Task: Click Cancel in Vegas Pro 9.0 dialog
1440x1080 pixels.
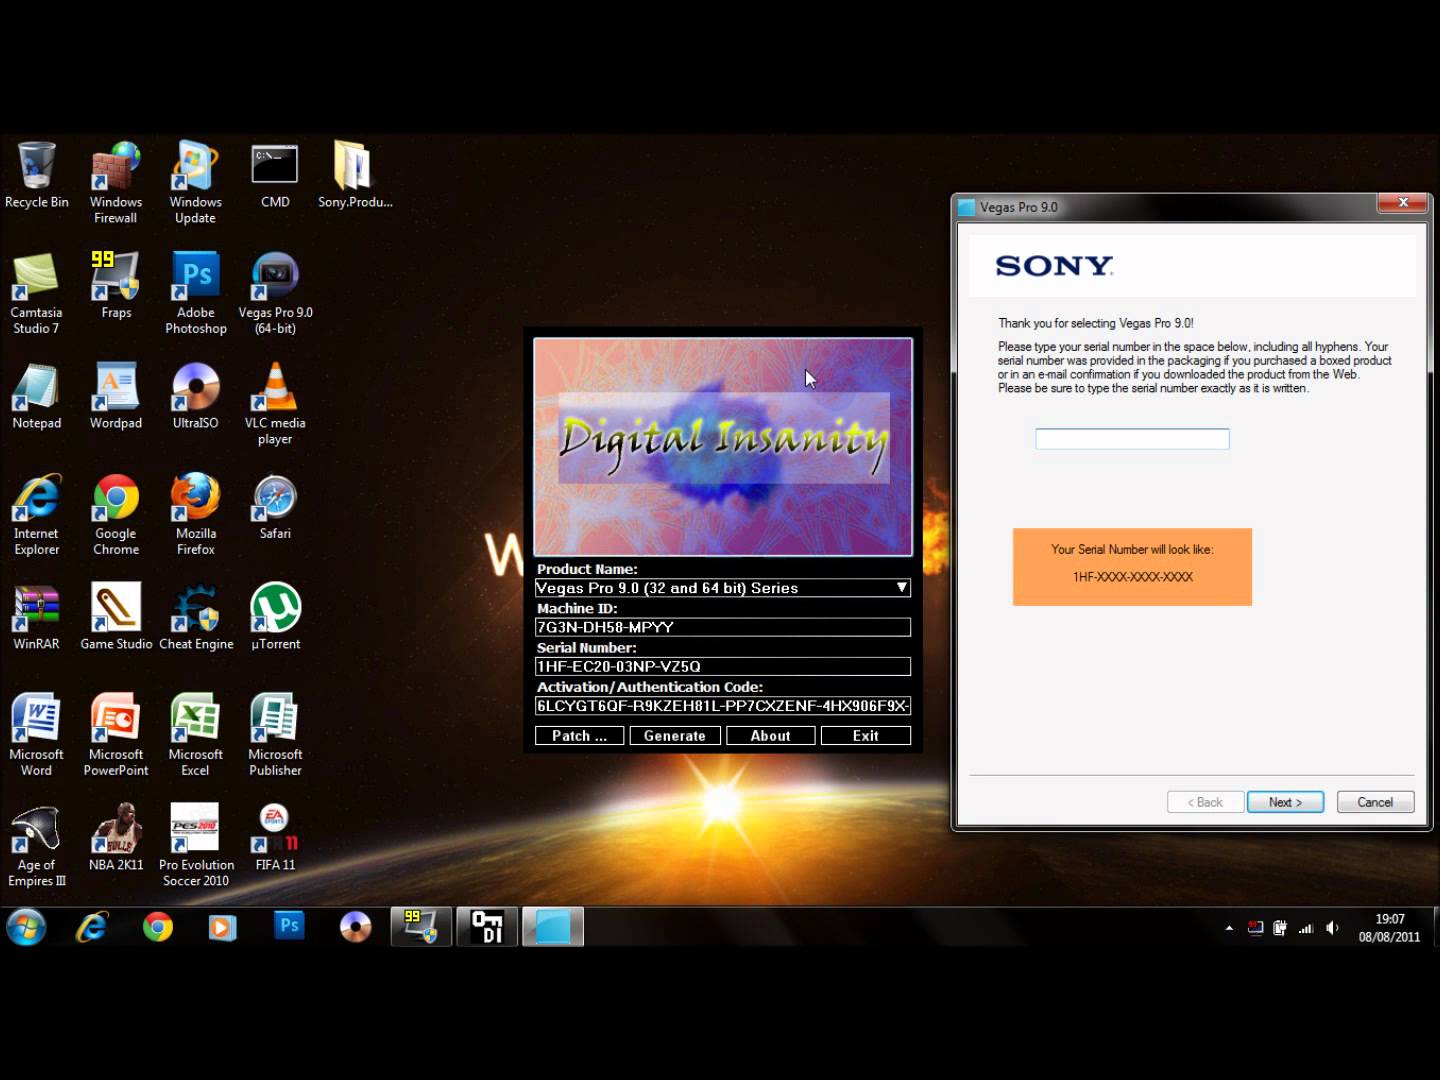Action: point(1375,802)
